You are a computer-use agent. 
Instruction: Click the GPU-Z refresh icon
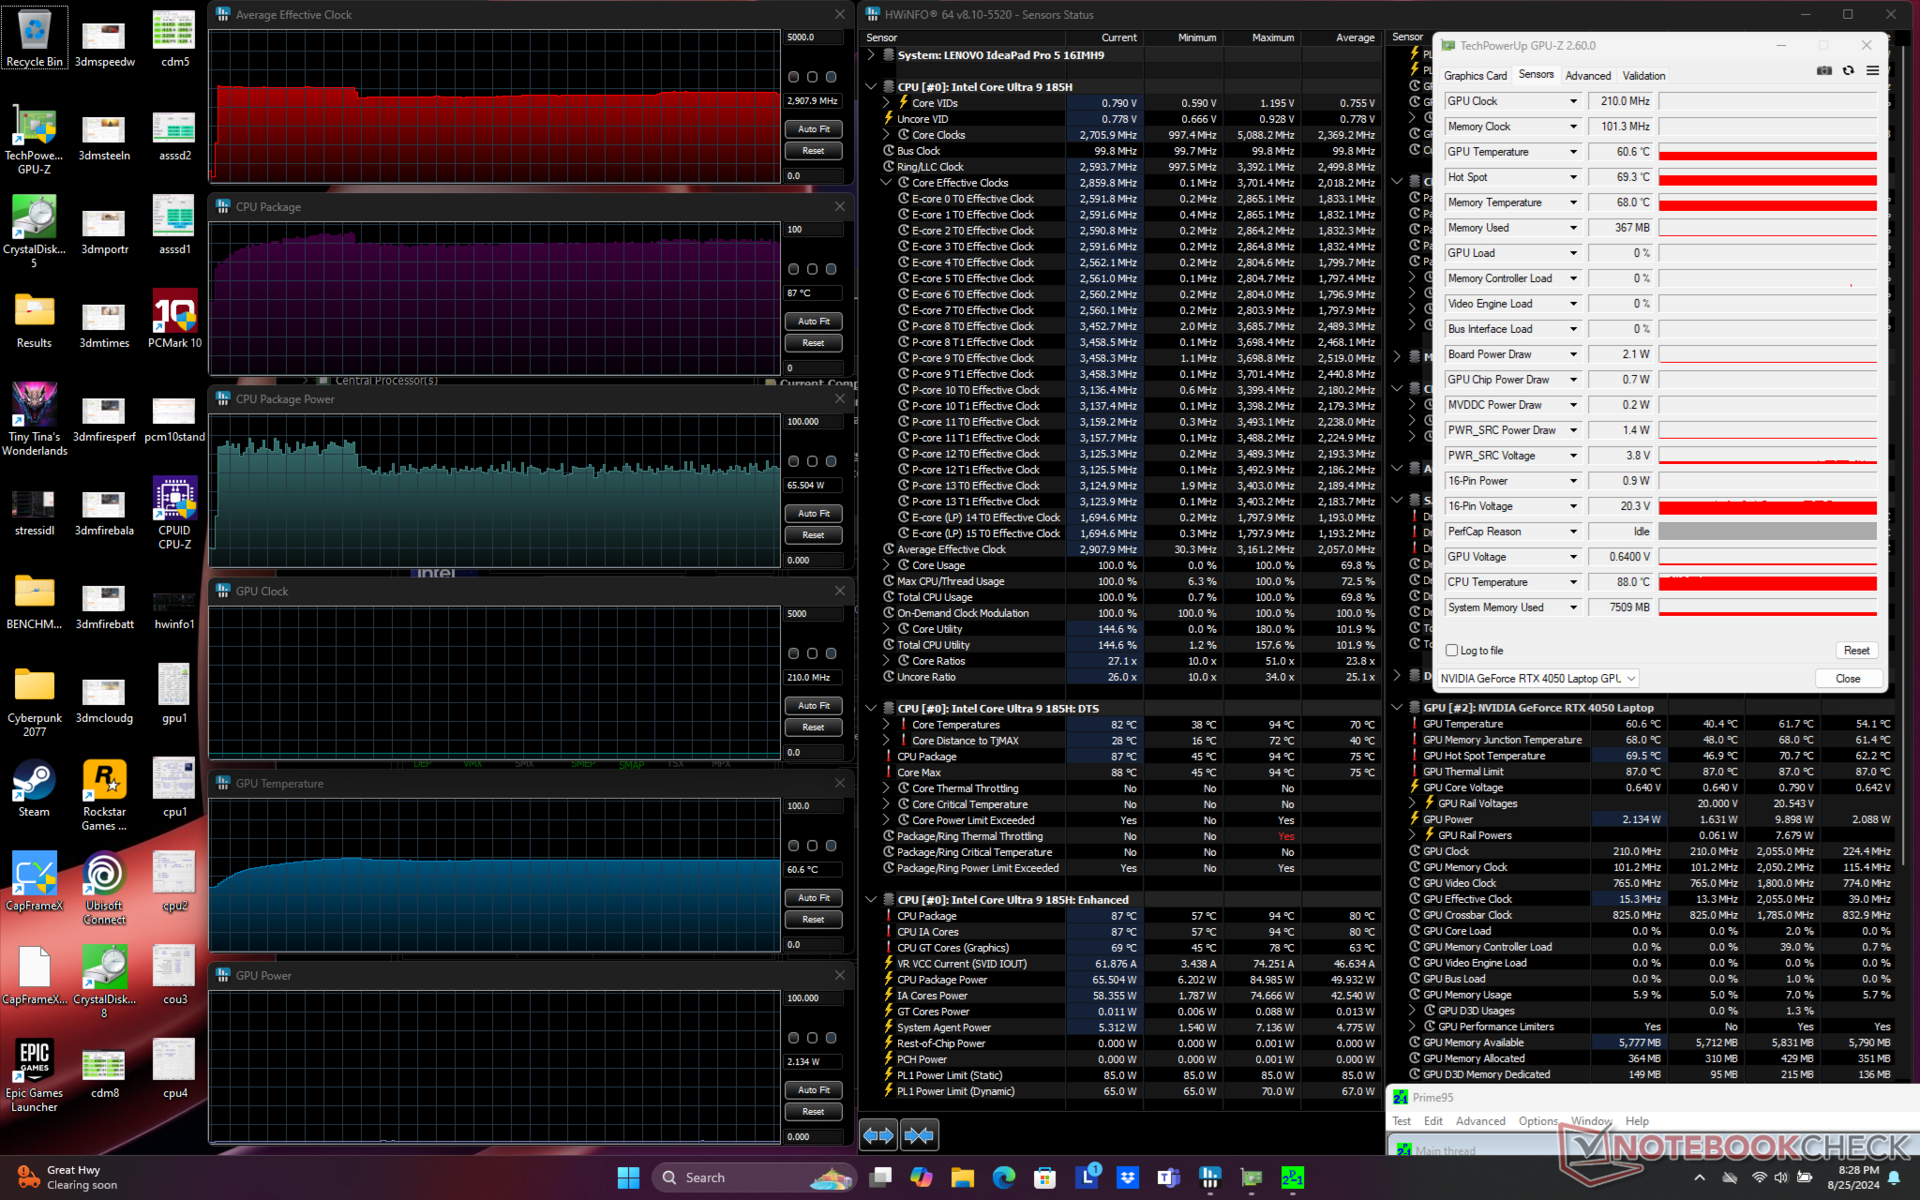click(x=1848, y=71)
